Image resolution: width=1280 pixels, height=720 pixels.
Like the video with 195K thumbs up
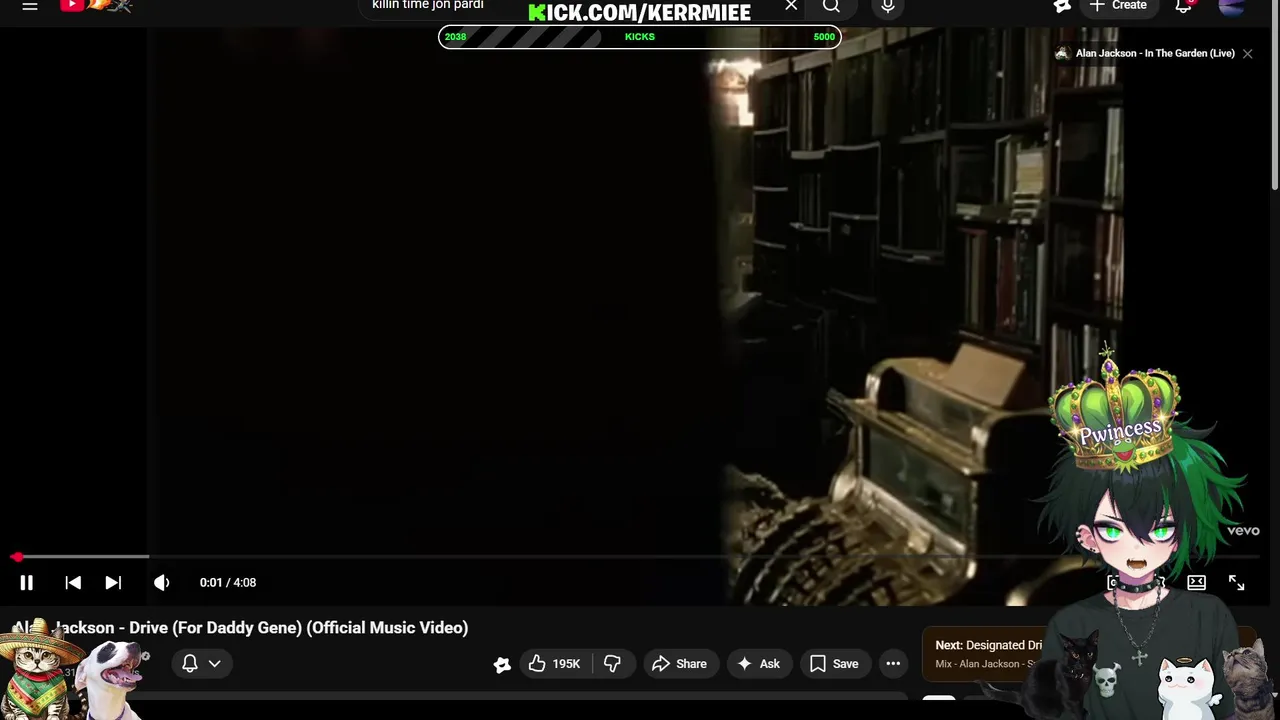pos(555,664)
